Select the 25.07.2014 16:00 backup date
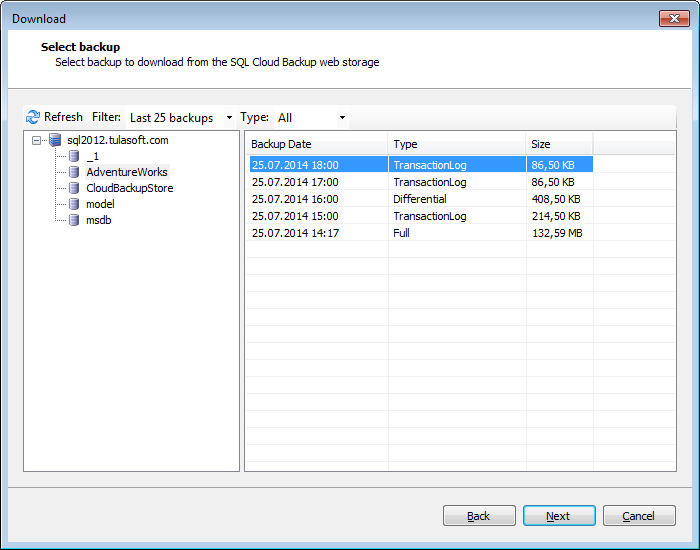This screenshot has height=550, width=700. [x=295, y=199]
